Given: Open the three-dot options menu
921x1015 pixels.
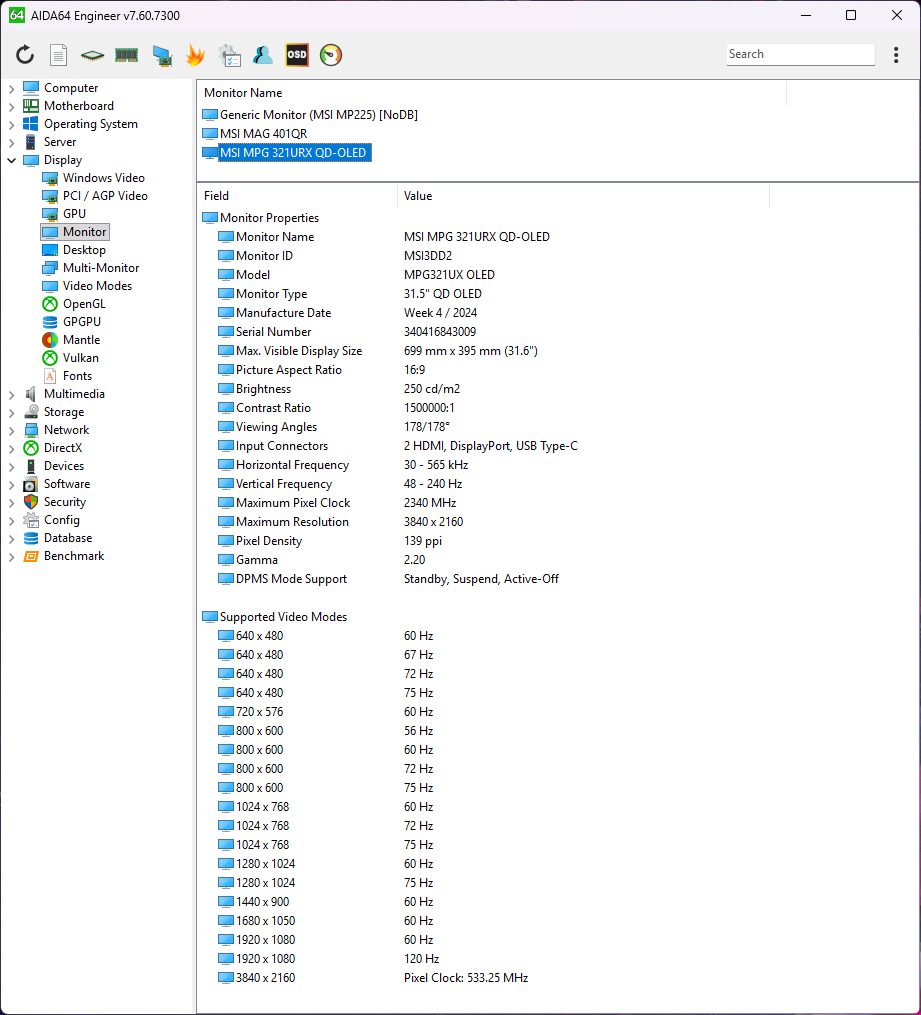Looking at the screenshot, I should click(x=896, y=55).
